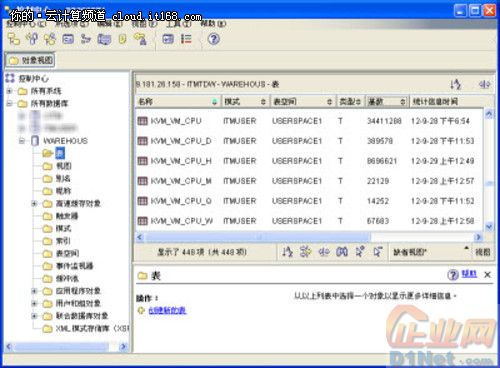Open the 帮助 menu in the menu bar
Image resolution: width=500 pixels, height=368 pixels.
pyautogui.click(x=213, y=24)
